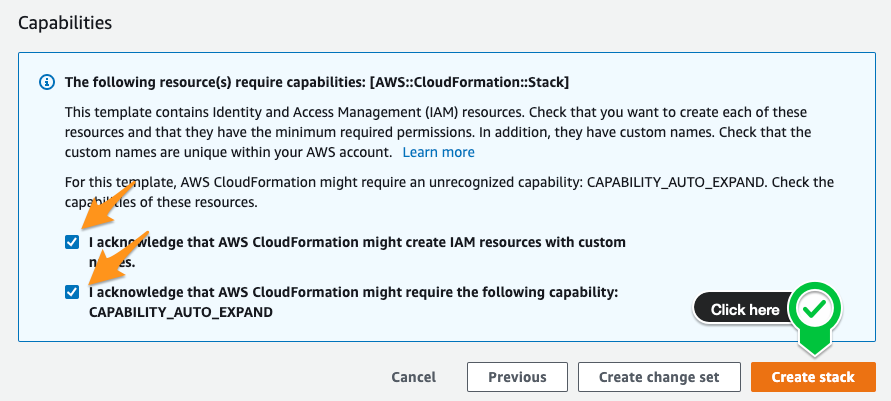Go back with the Previous button

point(517,377)
